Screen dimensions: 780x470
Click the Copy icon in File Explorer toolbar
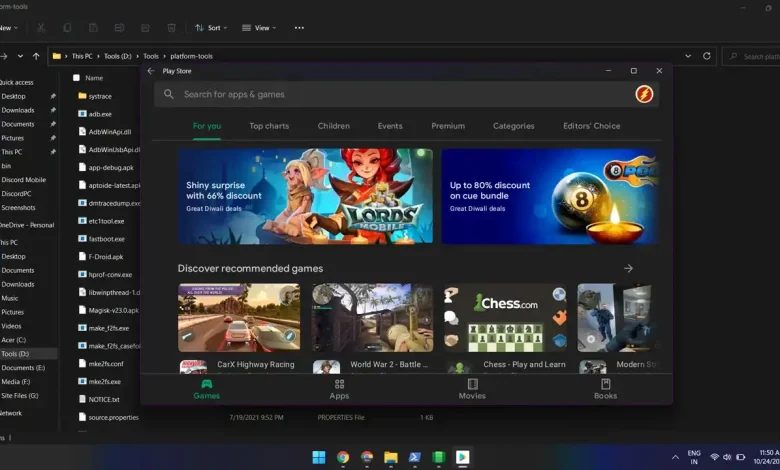click(x=67, y=28)
